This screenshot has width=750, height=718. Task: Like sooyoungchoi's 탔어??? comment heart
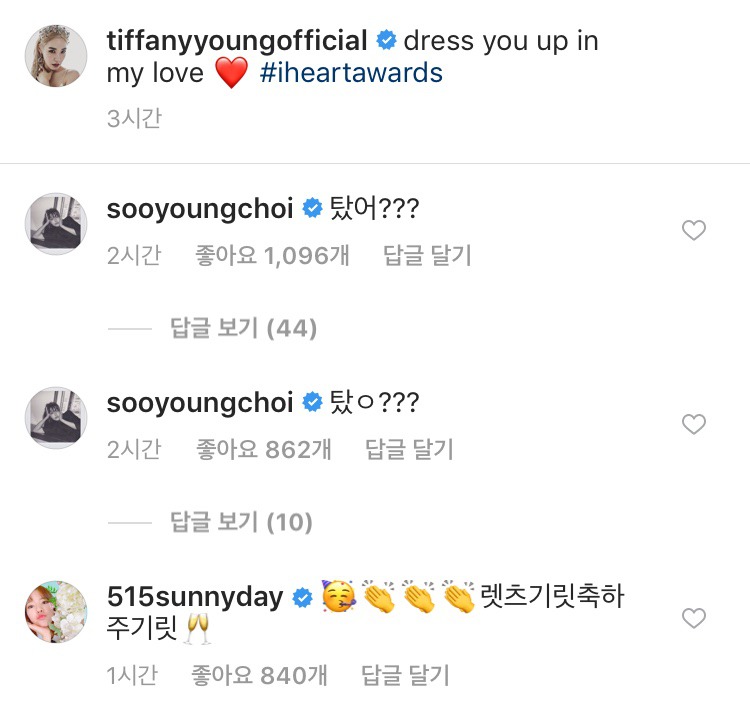tap(694, 231)
